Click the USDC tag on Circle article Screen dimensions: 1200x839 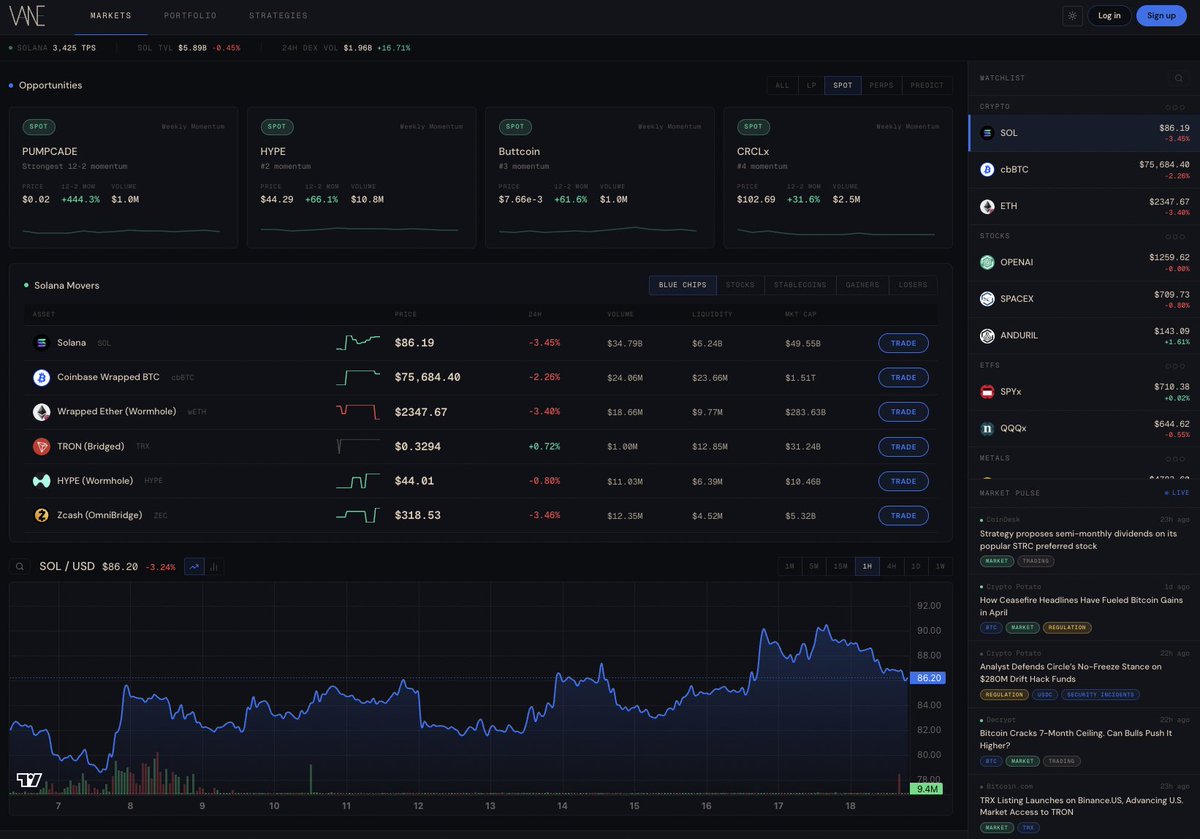1044,694
